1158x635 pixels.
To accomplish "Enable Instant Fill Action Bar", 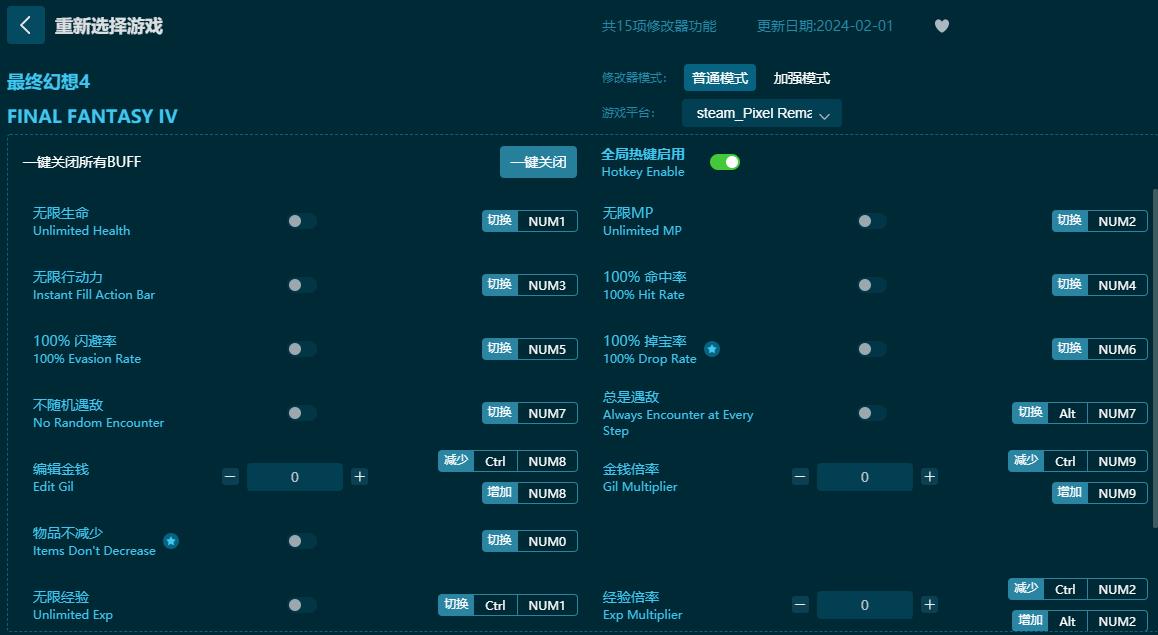I will pyautogui.click(x=302, y=285).
